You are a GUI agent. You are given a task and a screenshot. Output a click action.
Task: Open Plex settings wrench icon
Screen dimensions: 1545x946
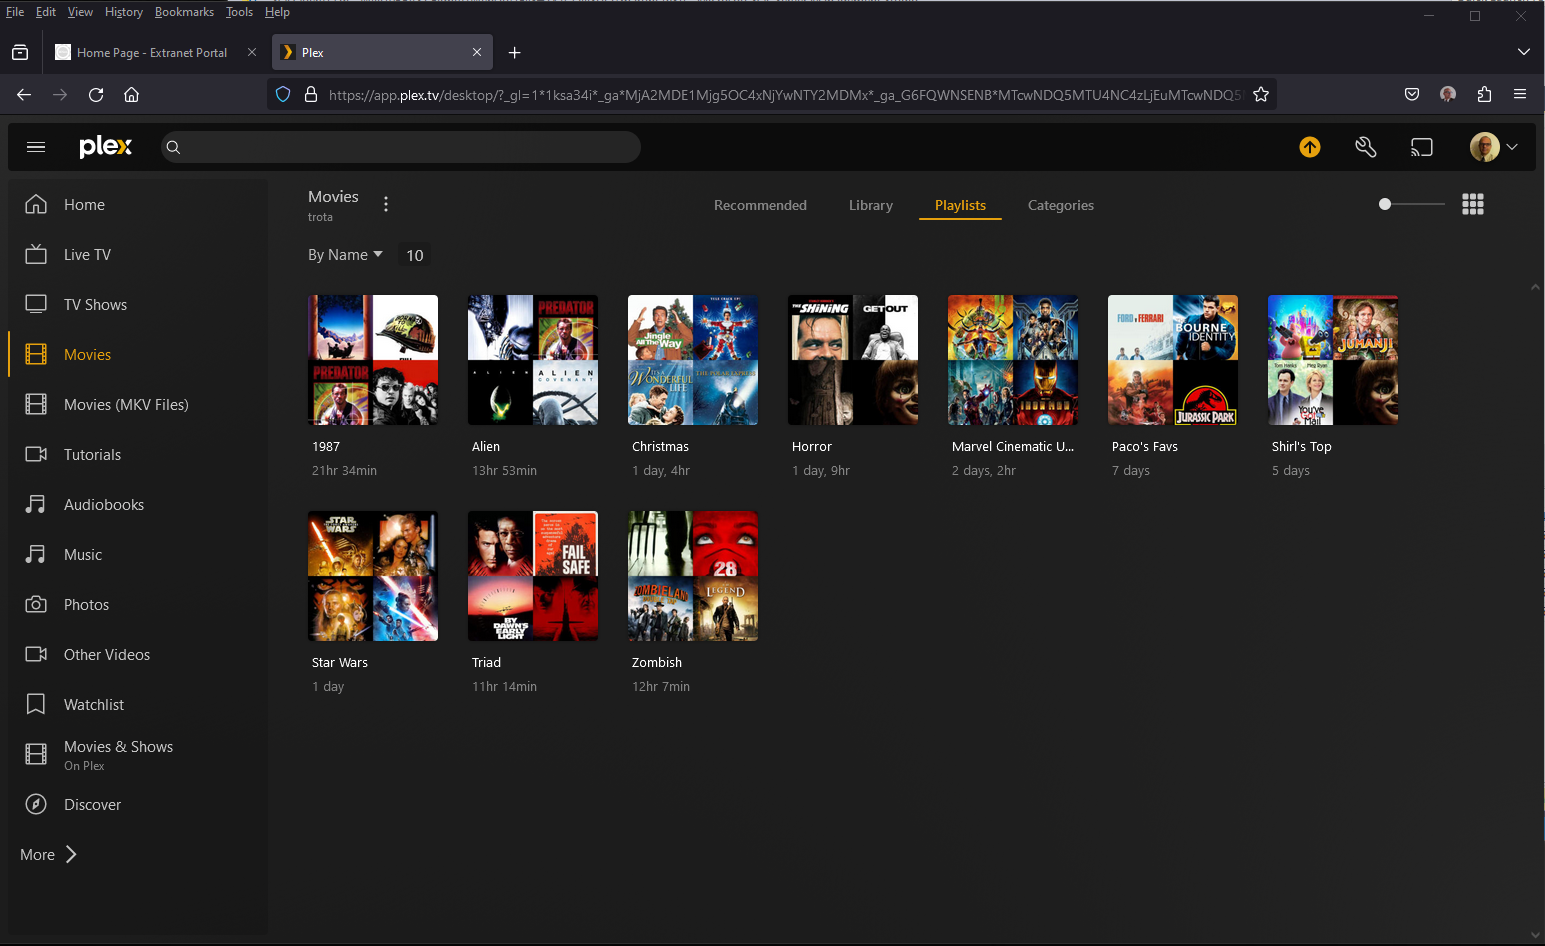pyautogui.click(x=1366, y=147)
